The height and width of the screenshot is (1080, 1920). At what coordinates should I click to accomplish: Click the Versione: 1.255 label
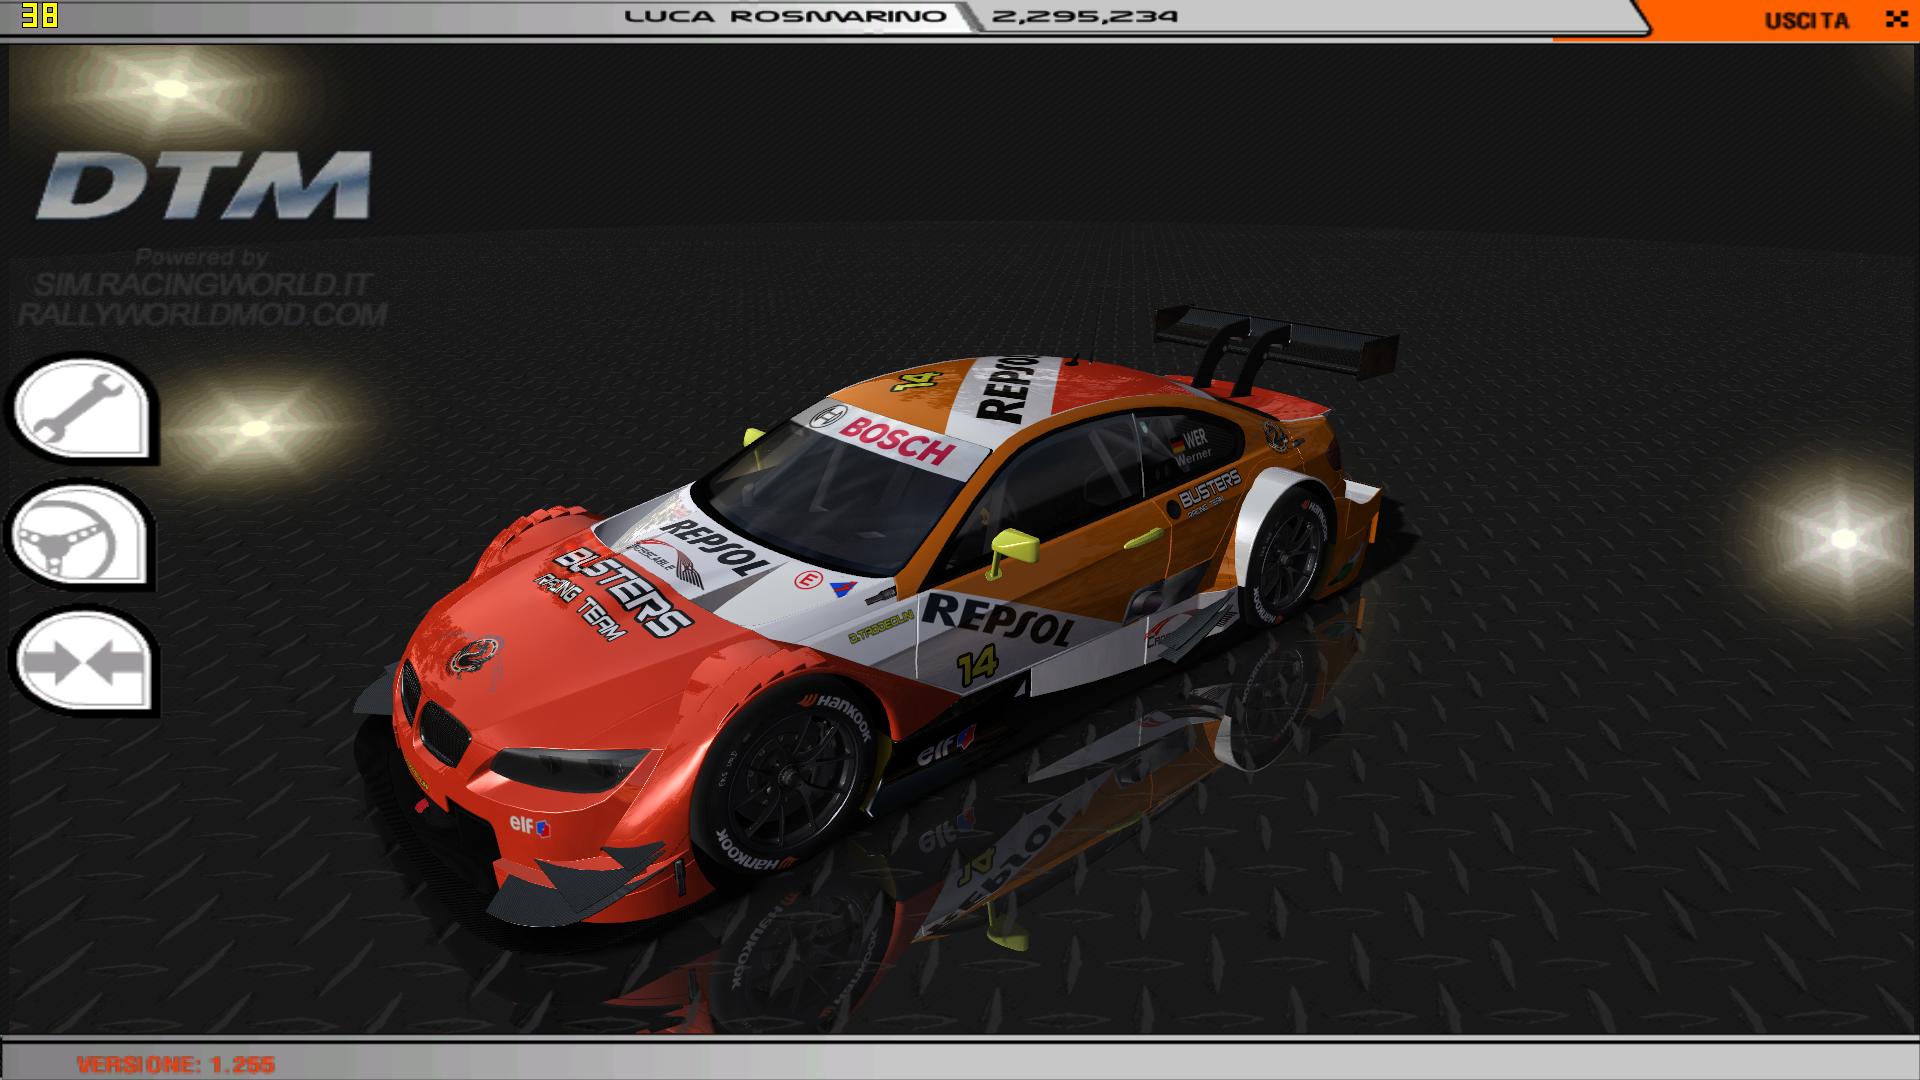coord(176,1064)
